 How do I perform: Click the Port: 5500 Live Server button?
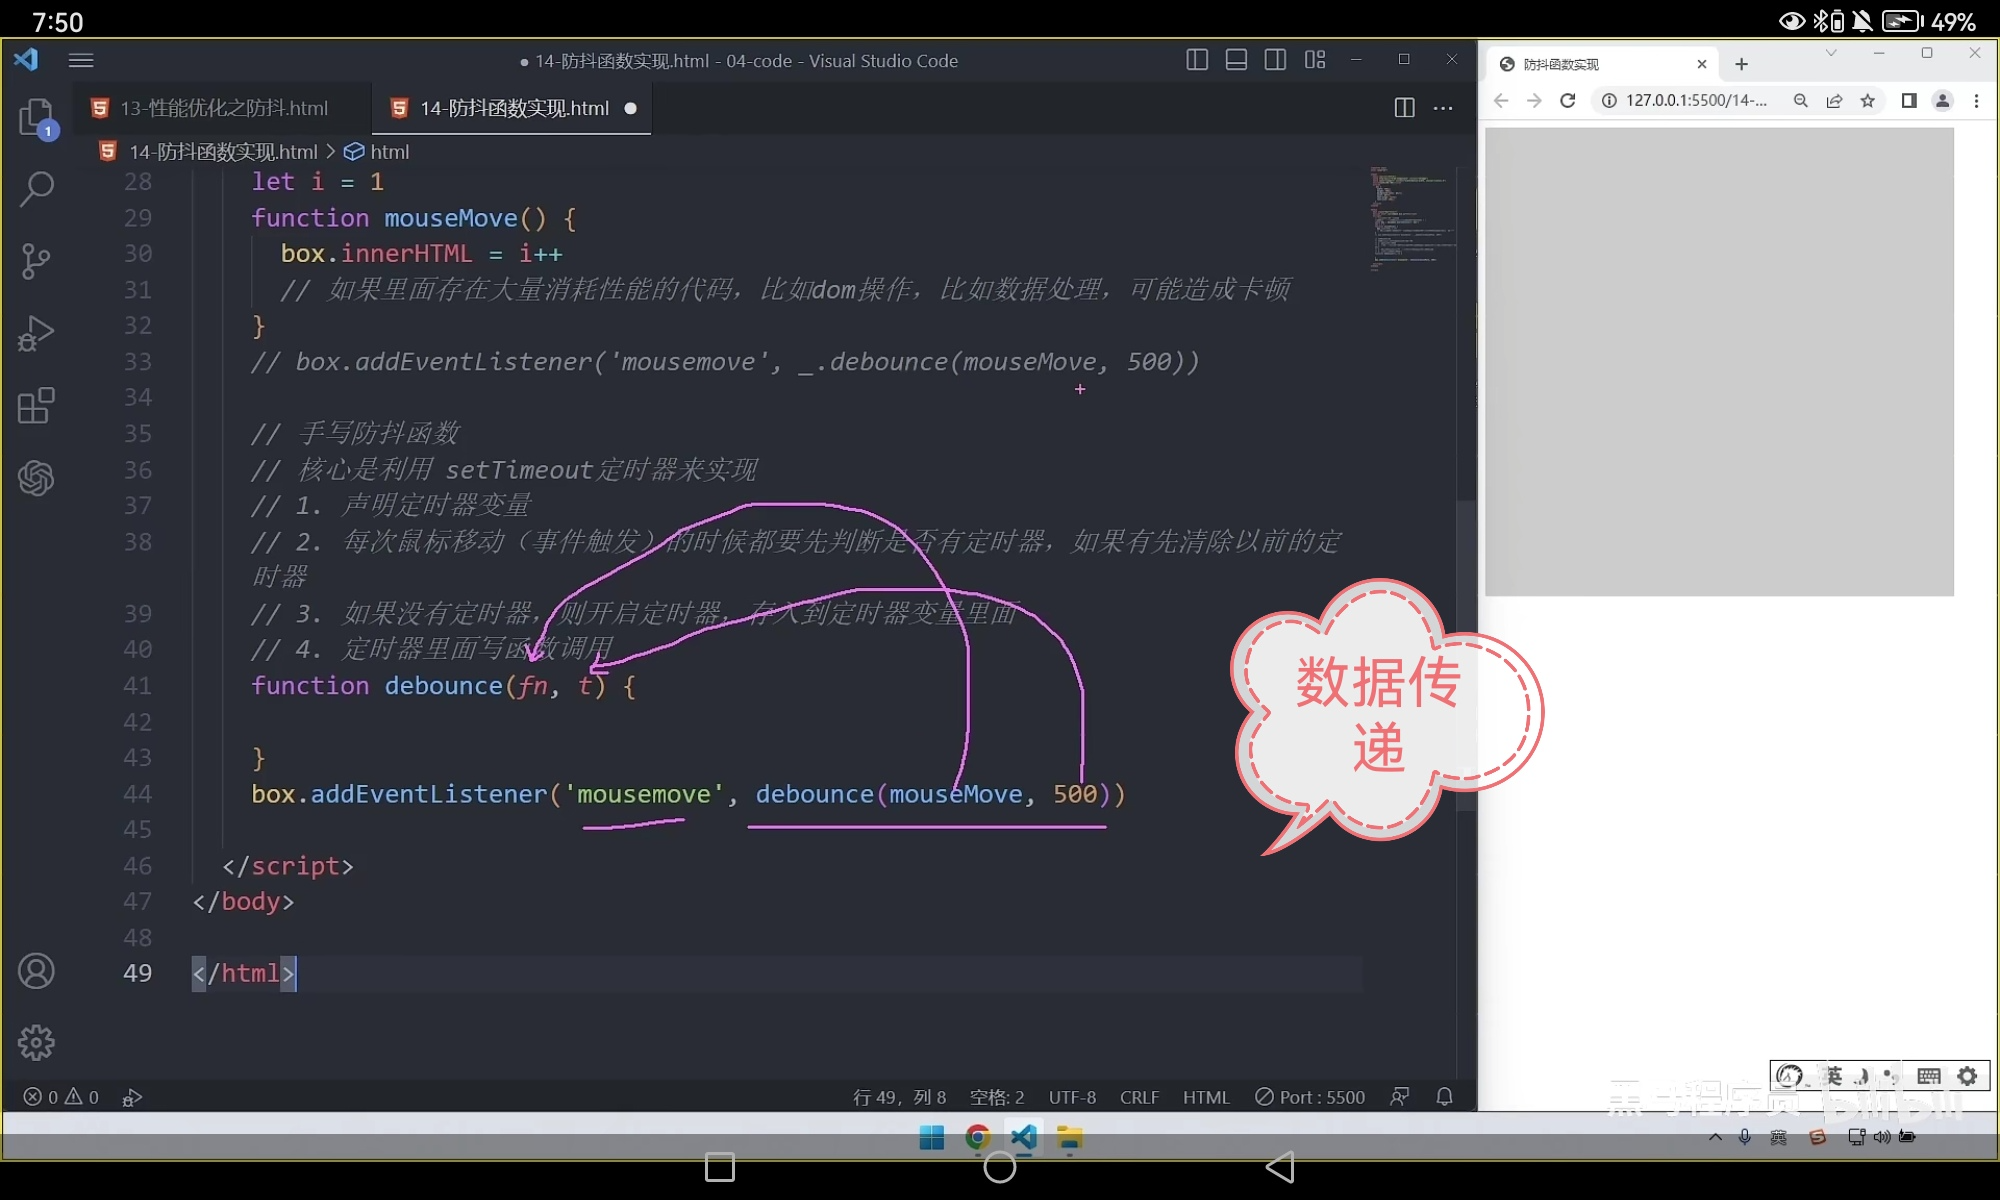pos(1311,1097)
